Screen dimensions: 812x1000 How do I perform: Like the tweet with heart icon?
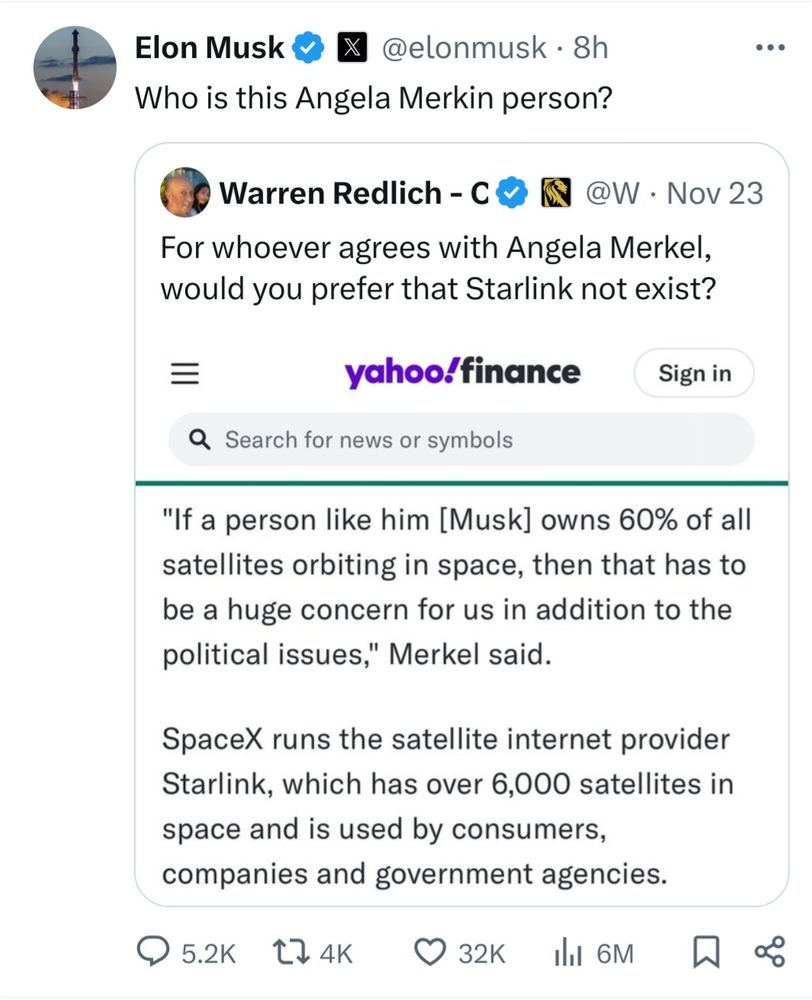(429, 953)
